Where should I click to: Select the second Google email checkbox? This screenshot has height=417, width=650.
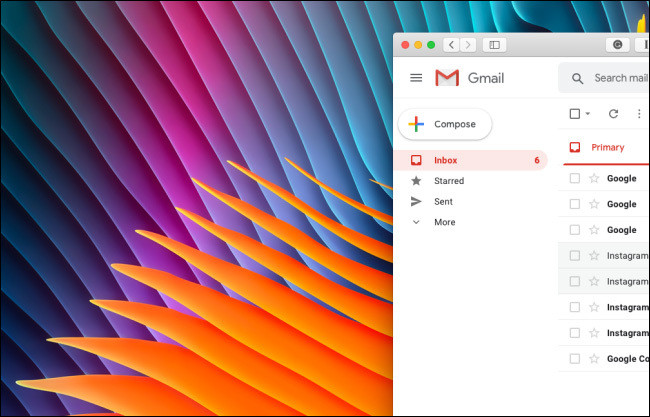pyautogui.click(x=575, y=204)
